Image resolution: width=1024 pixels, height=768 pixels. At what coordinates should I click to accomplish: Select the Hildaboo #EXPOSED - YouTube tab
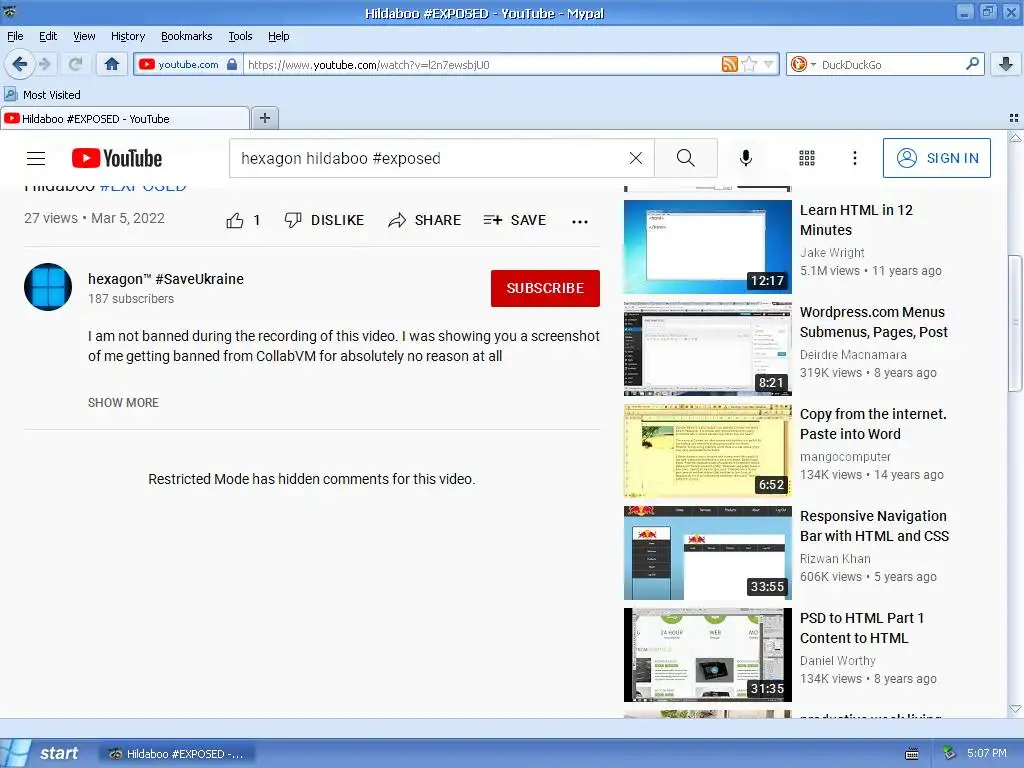pyautogui.click(x=125, y=119)
